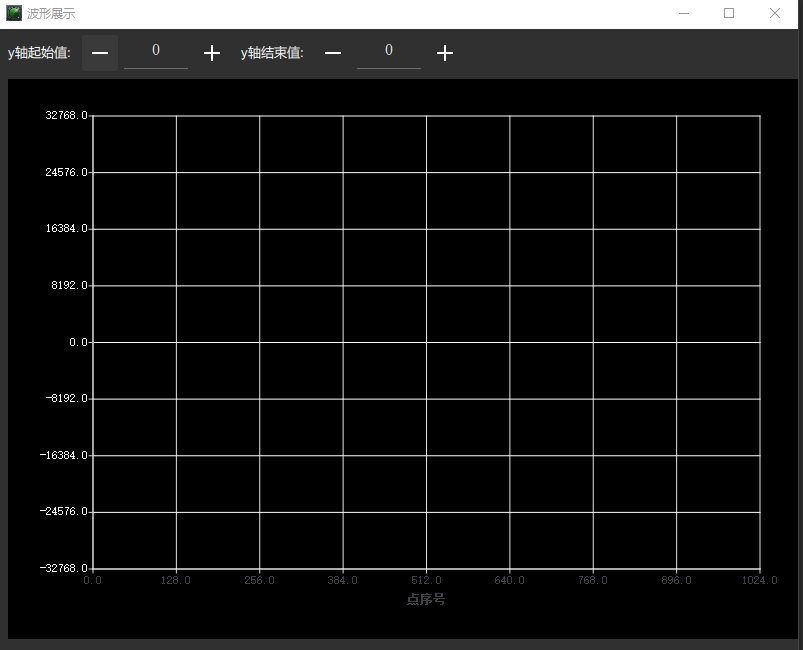This screenshot has width=803, height=650.
Task: Click the 点序号 axis label
Action: coord(424,597)
